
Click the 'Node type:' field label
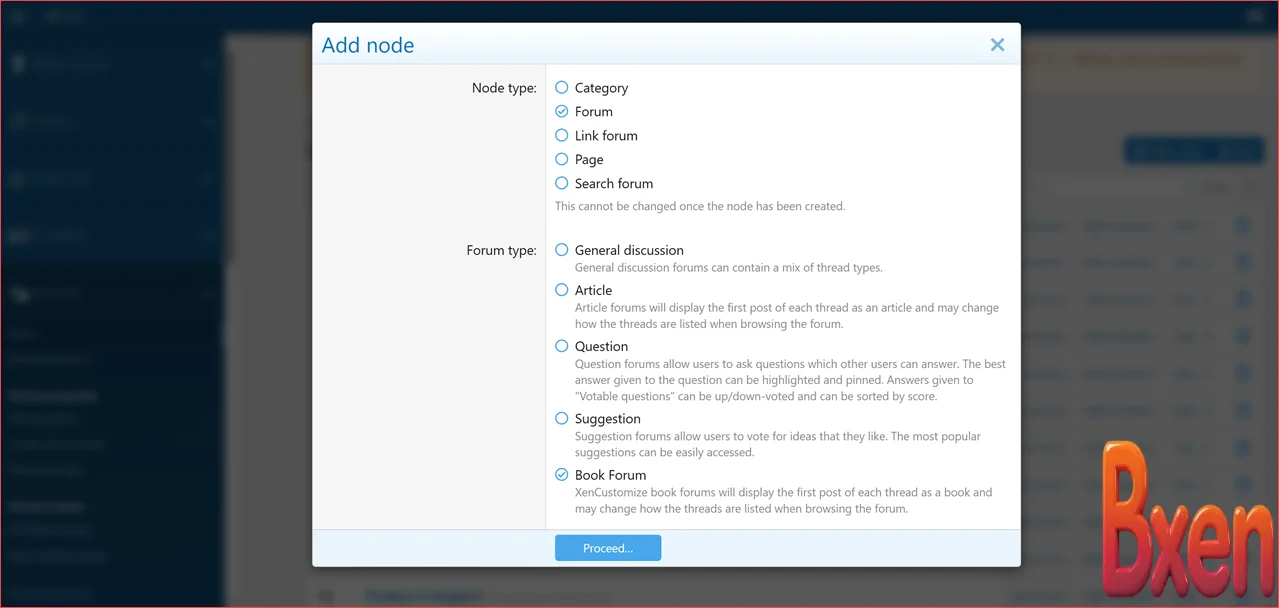coord(504,88)
